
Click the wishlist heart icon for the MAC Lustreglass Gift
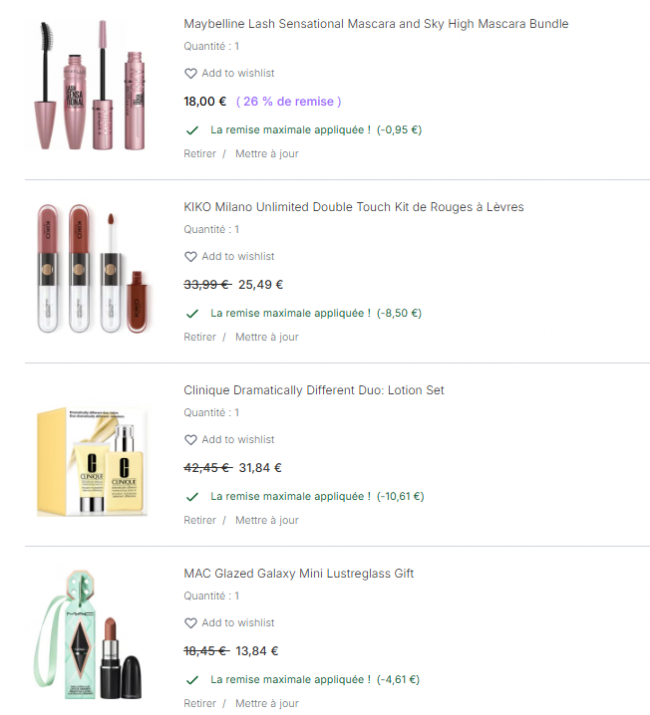coord(191,623)
